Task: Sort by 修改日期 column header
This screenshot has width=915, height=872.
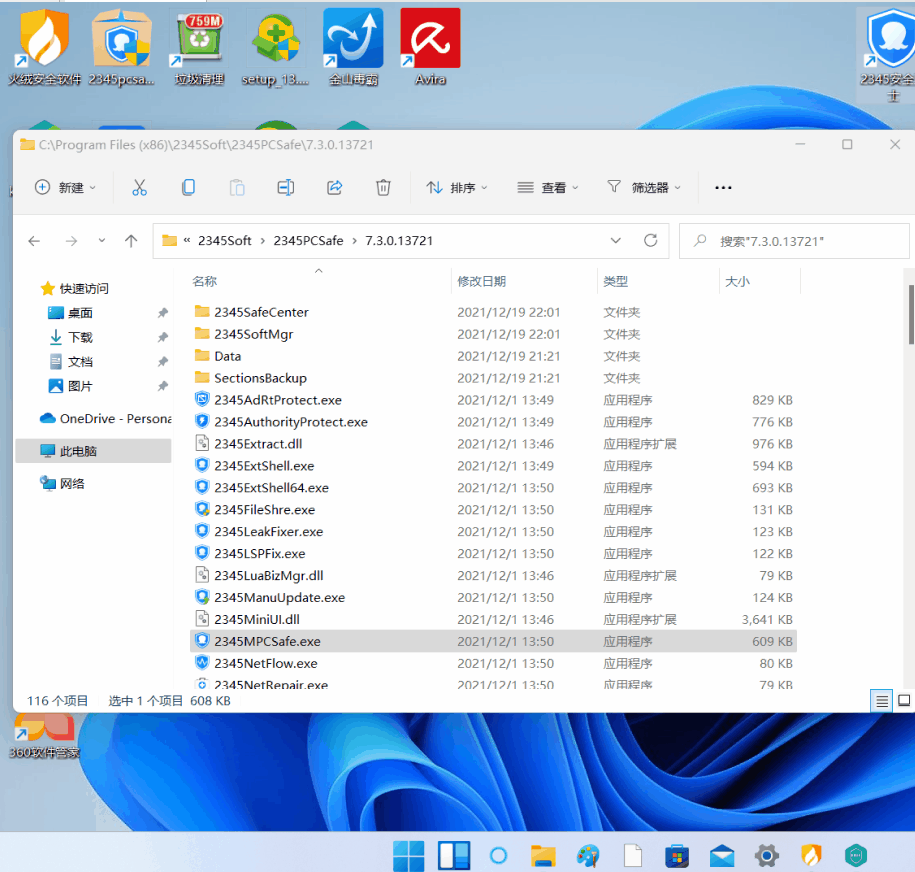Action: pos(481,281)
